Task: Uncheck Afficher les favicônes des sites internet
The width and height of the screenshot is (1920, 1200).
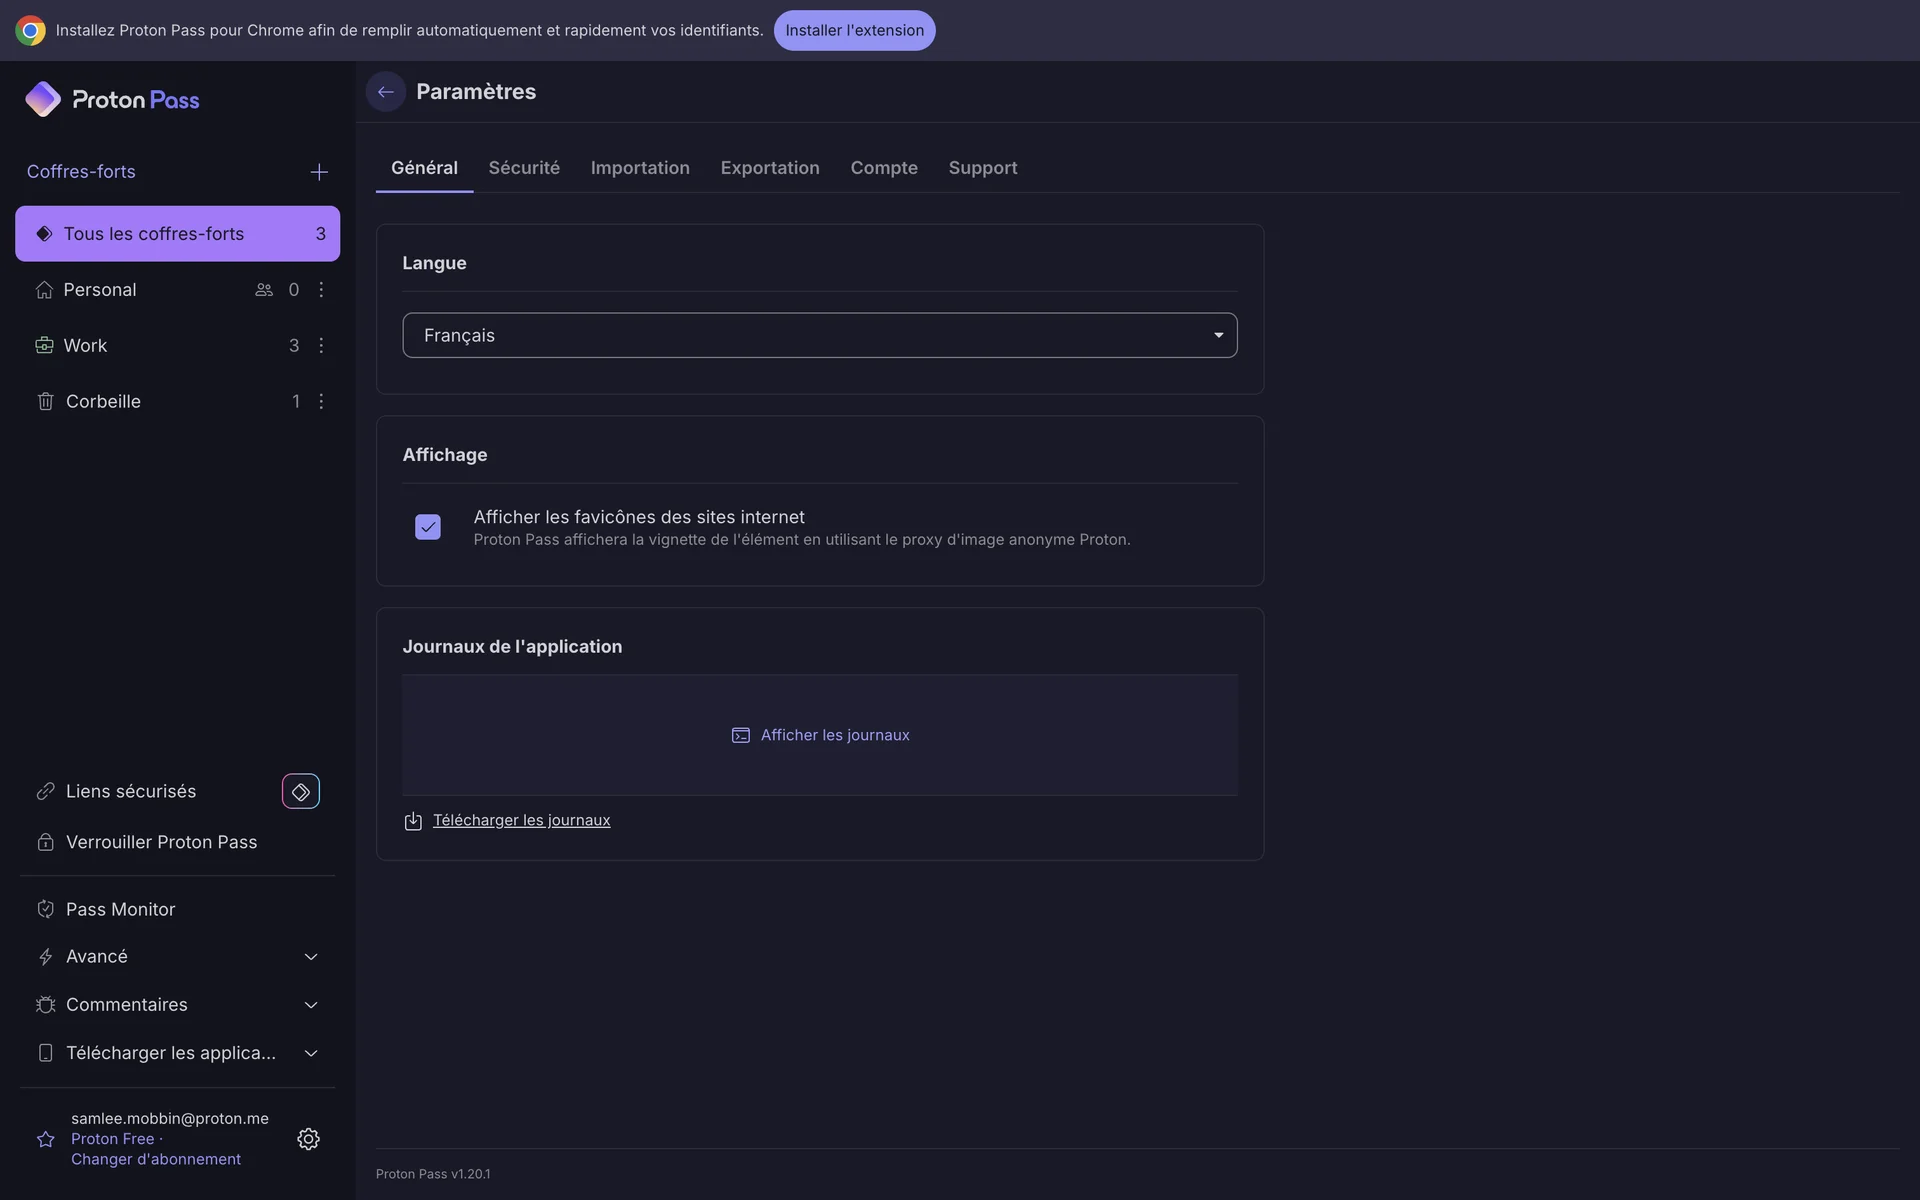Action: pos(428,527)
